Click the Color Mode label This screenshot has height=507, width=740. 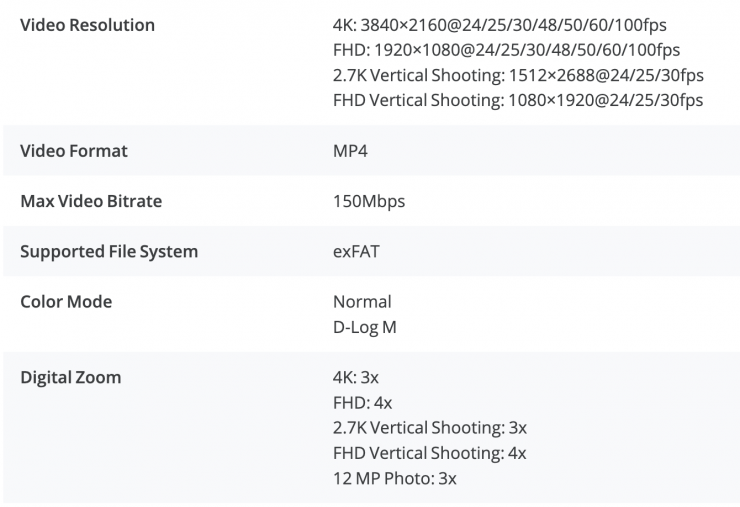pyautogui.click(x=66, y=301)
